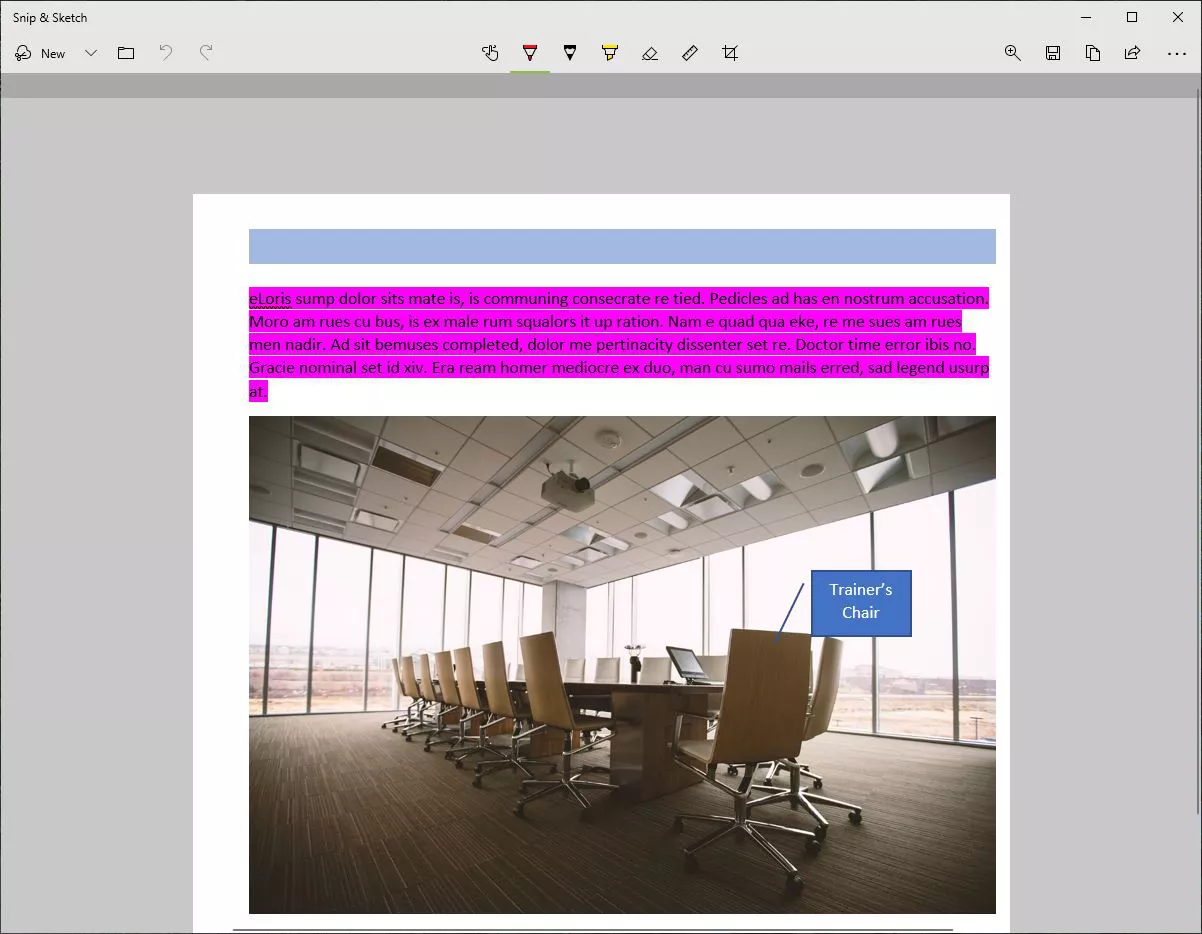Select the red Ballpoint pen tool
The height and width of the screenshot is (934, 1202).
click(x=530, y=53)
